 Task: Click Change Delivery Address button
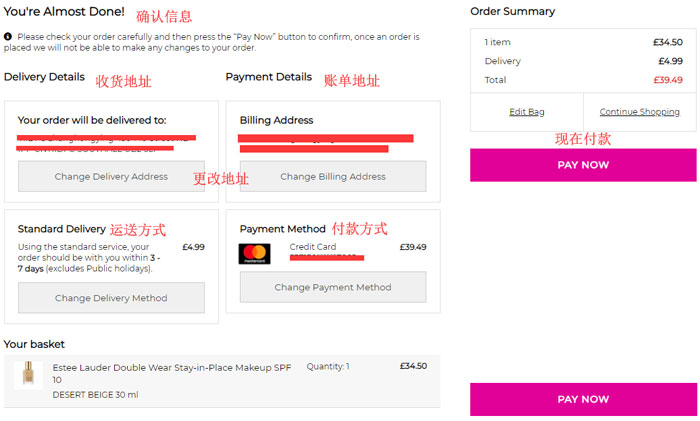111,176
